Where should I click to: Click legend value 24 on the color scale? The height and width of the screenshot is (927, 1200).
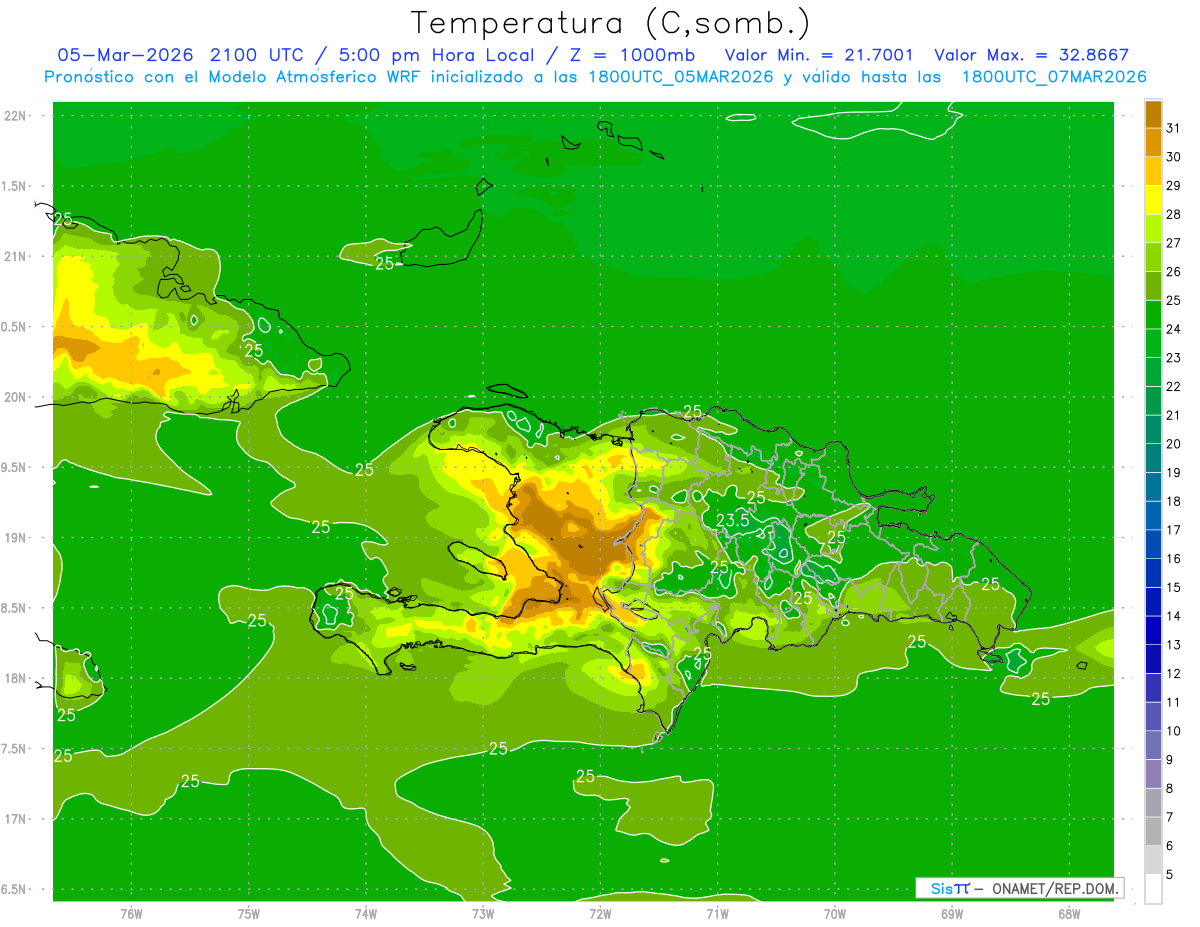pos(1174,329)
